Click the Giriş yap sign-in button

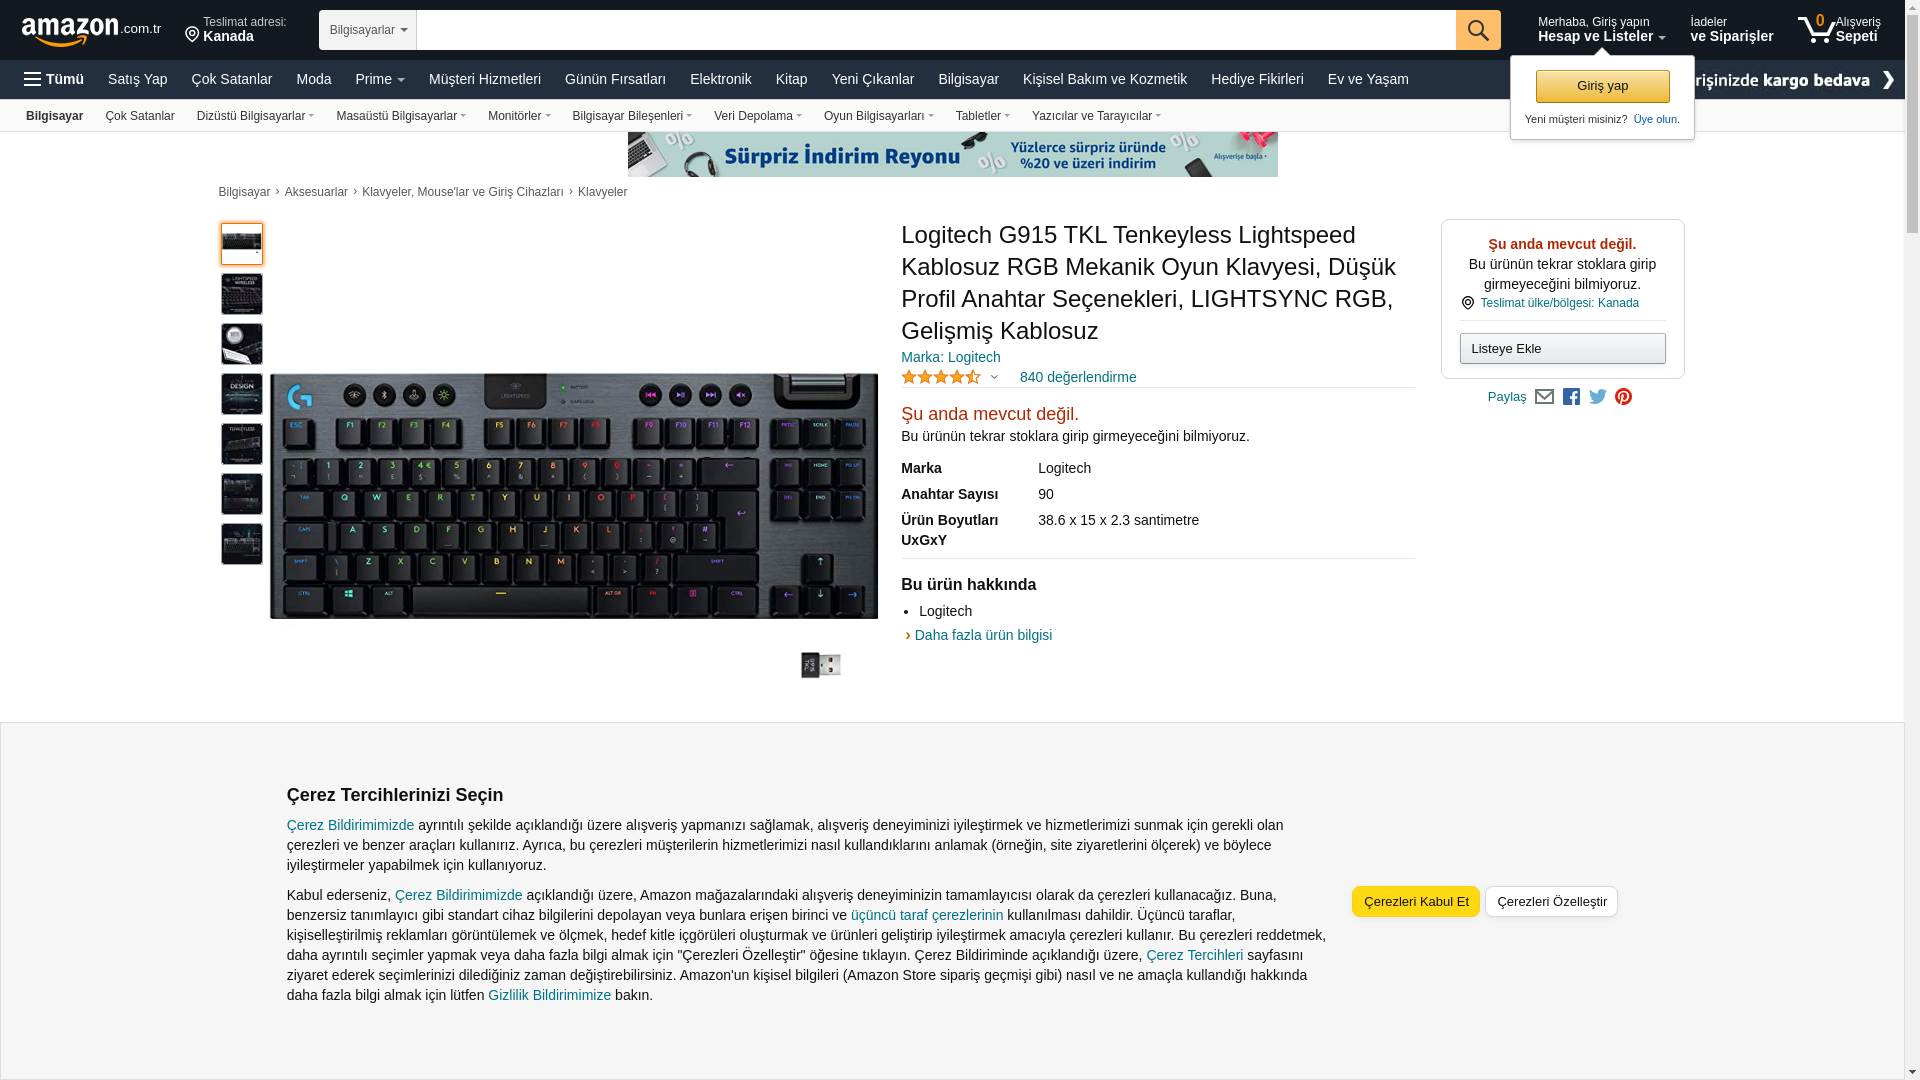click(x=1602, y=86)
